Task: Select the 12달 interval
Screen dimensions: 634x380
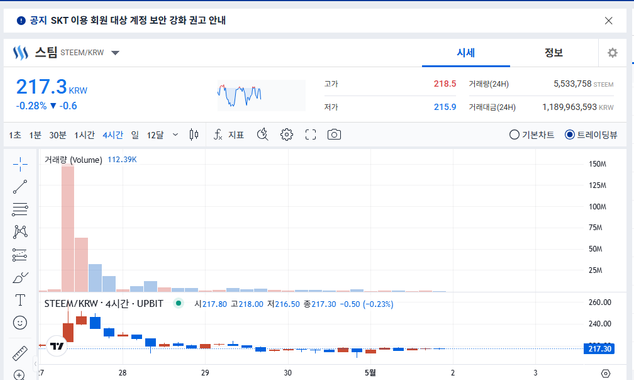Action: (155, 135)
